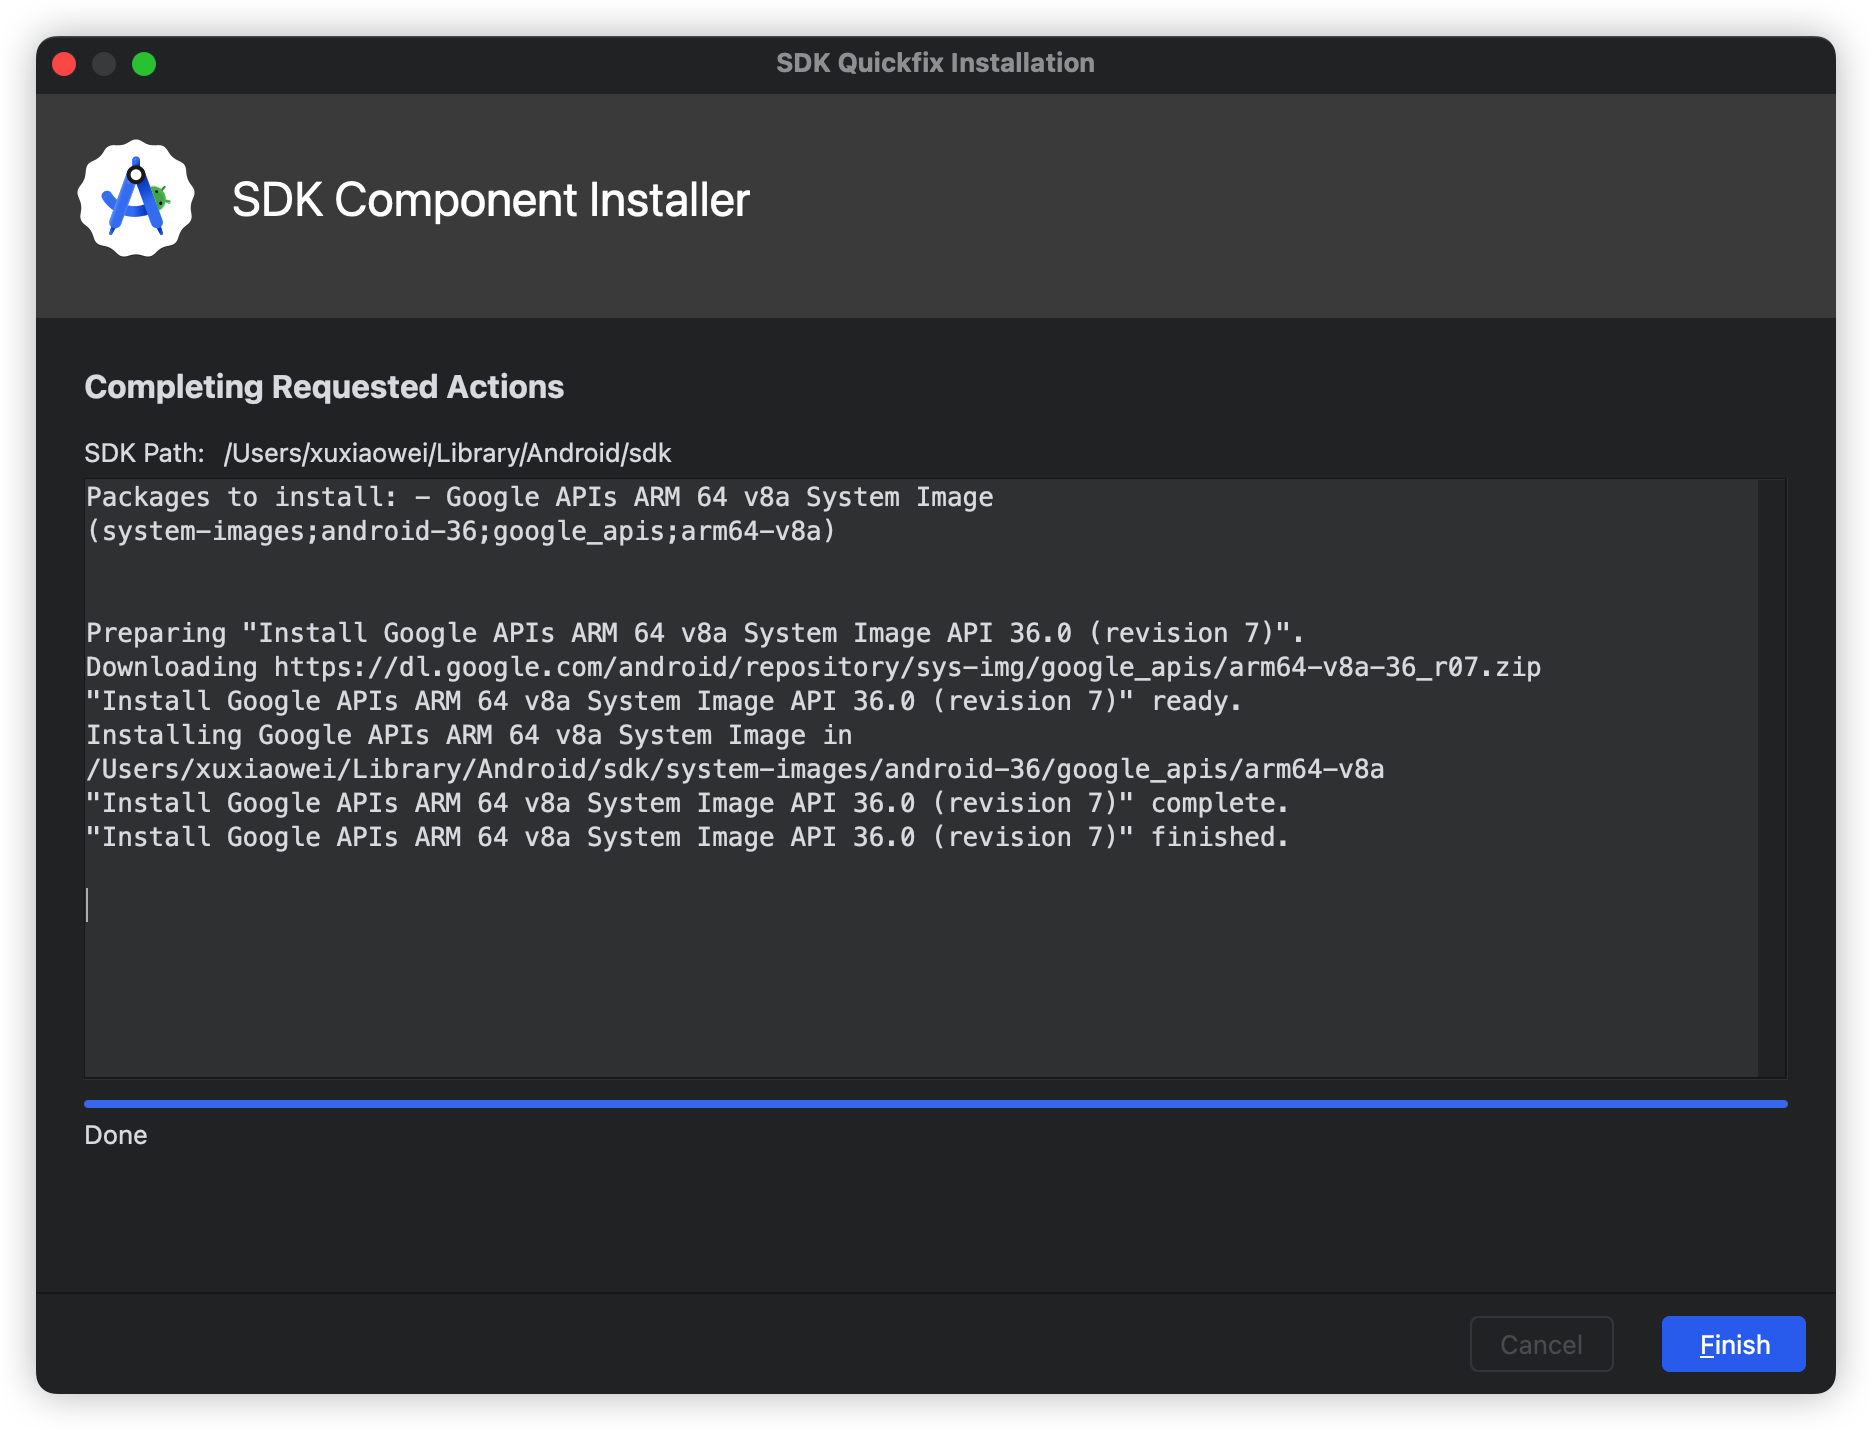The image size is (1872, 1430).
Task: Click the green zoom window button
Action: [144, 64]
